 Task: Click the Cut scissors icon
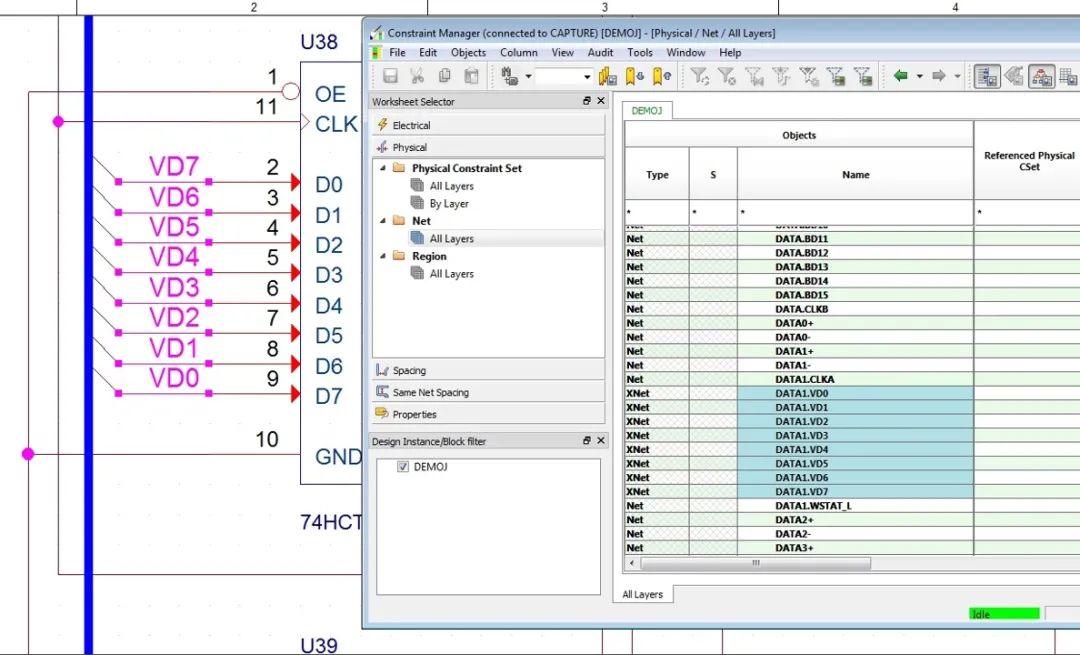(417, 76)
